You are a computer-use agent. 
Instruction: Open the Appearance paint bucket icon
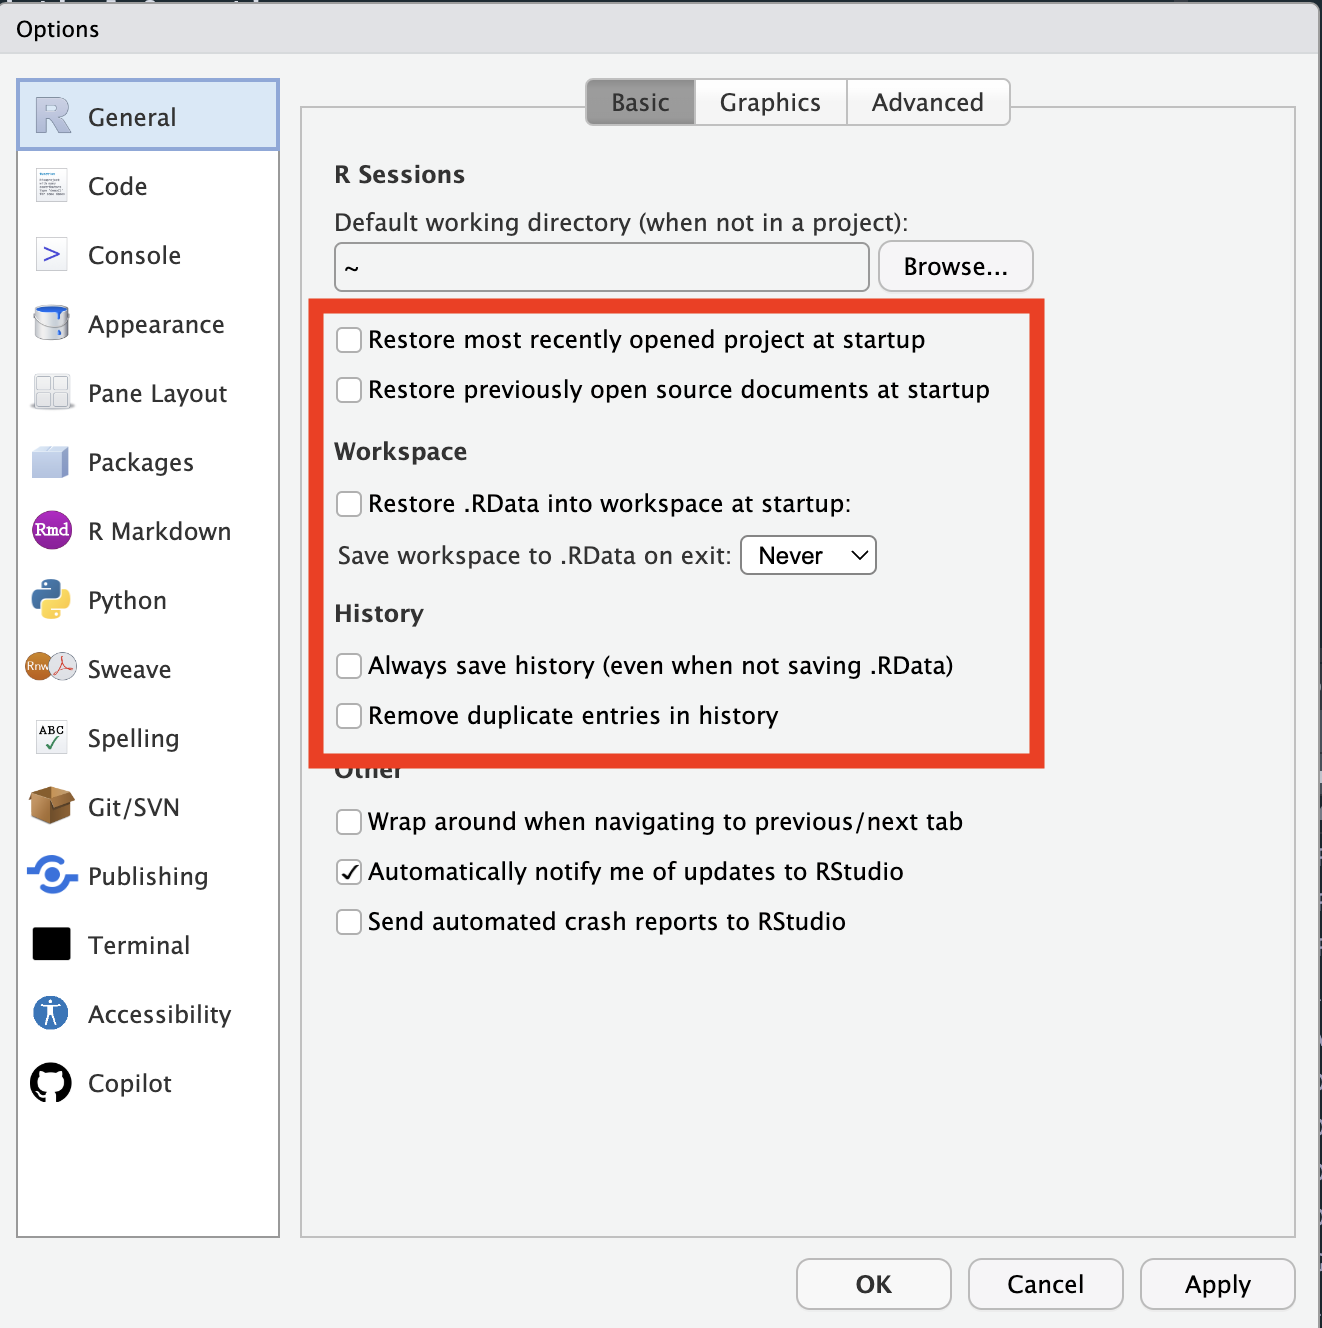coord(51,324)
